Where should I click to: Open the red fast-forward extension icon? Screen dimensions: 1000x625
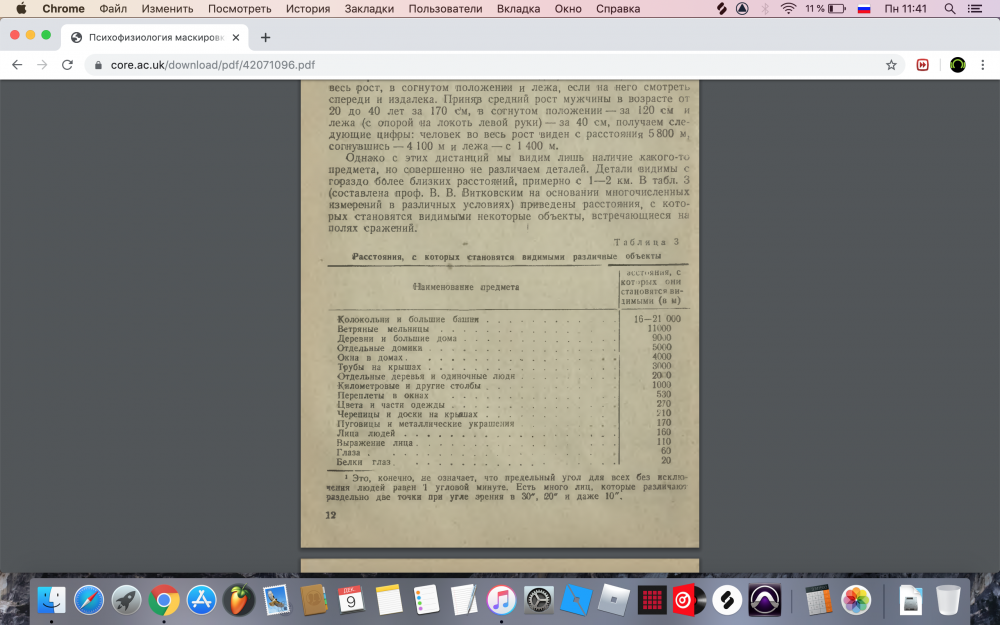click(x=922, y=64)
